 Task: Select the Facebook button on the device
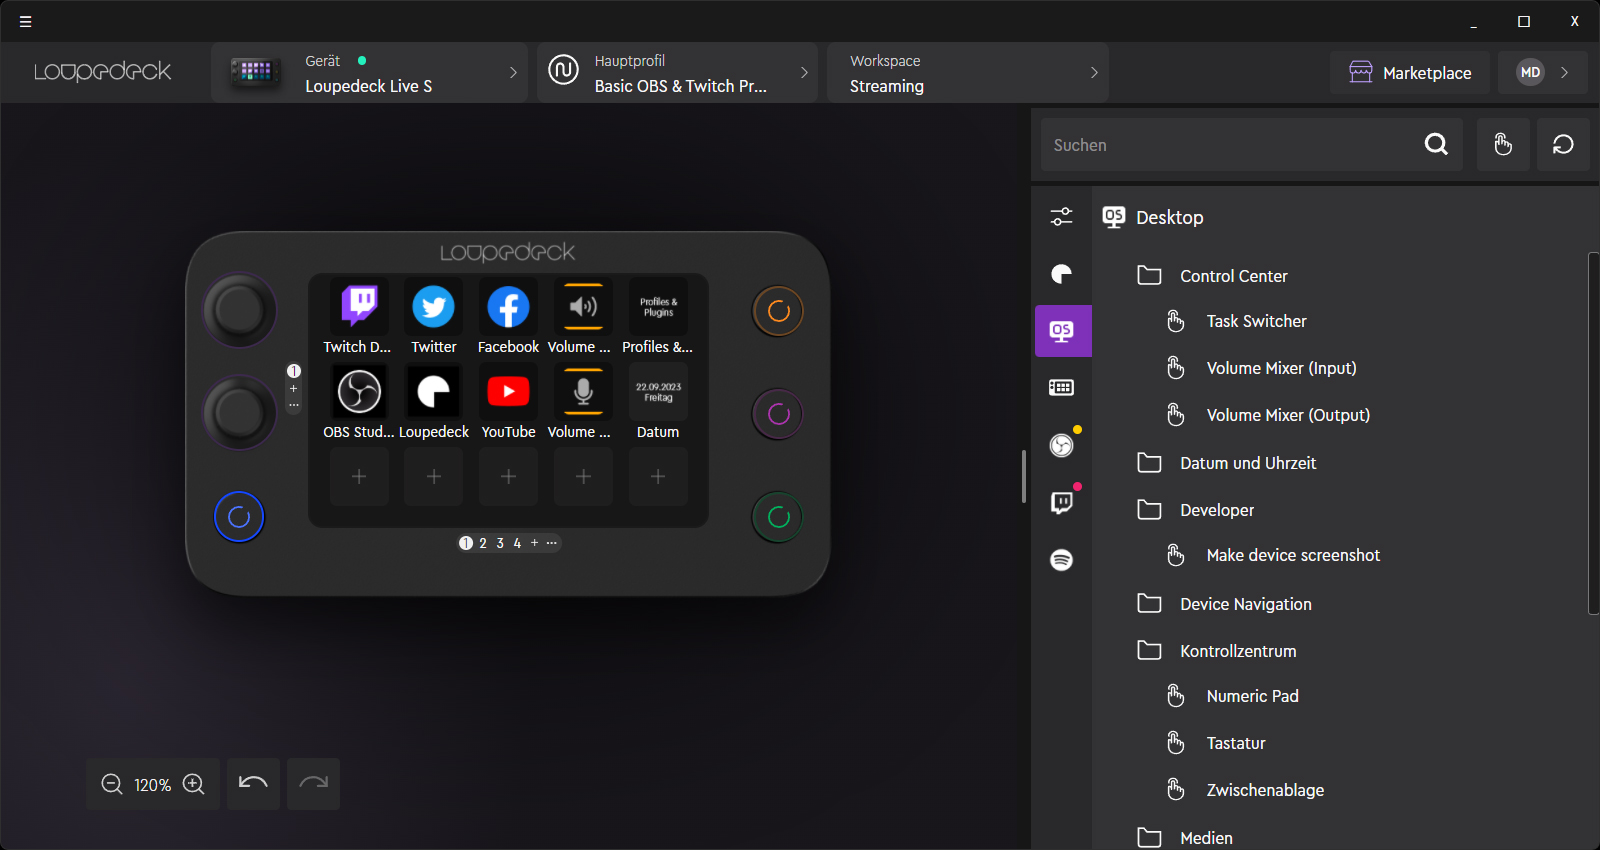point(508,307)
